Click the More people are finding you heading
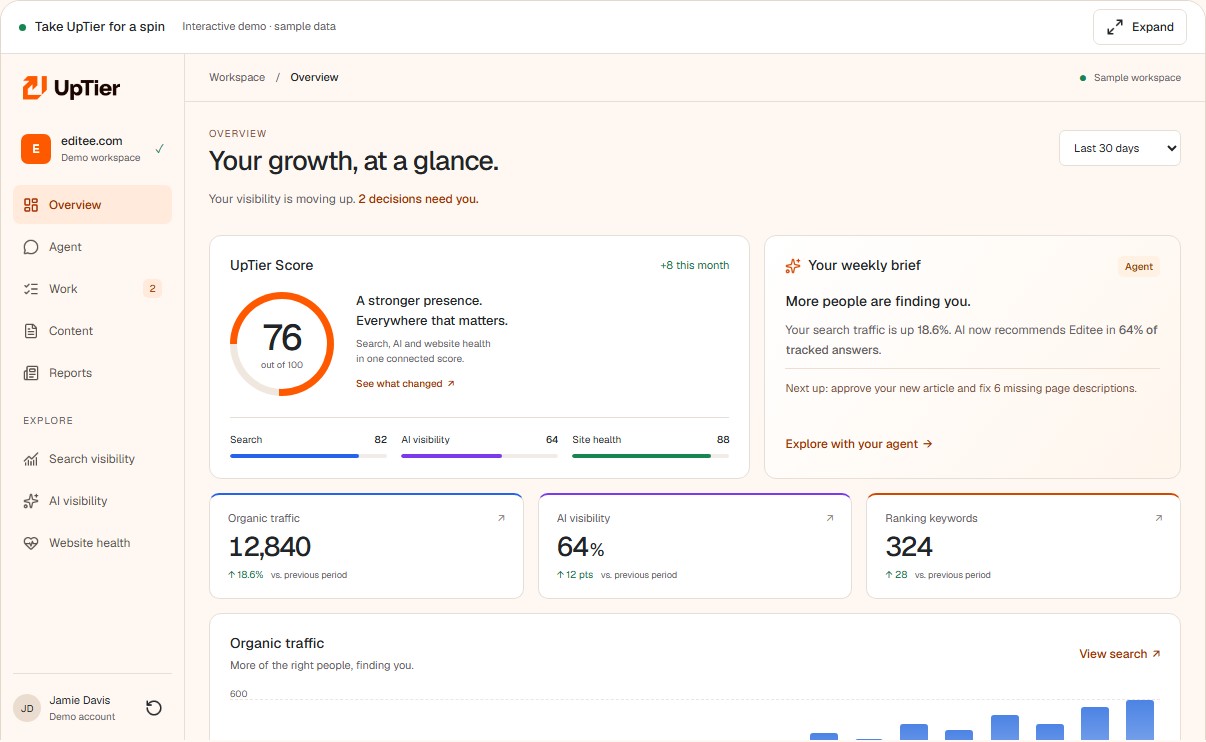The height and width of the screenshot is (742, 1206). [878, 301]
